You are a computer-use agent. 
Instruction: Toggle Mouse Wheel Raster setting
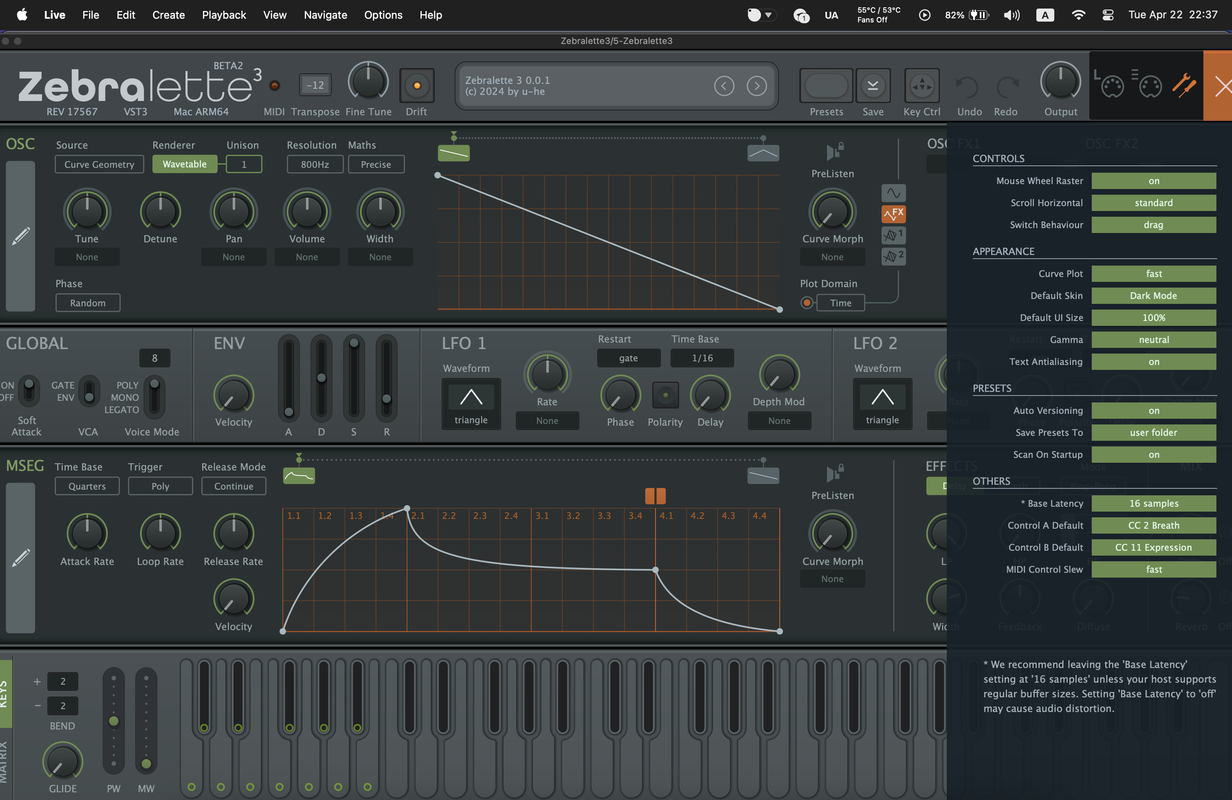pos(1153,181)
